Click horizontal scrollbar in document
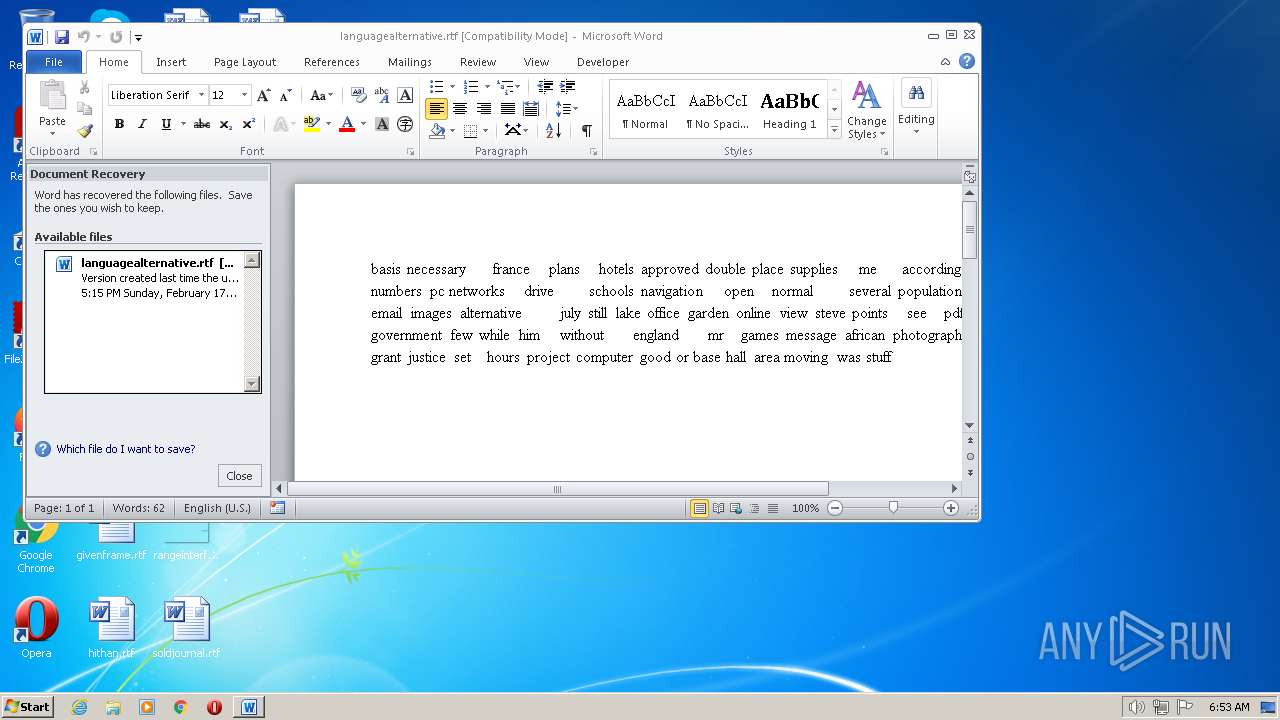This screenshot has width=1280, height=720. tap(558, 489)
